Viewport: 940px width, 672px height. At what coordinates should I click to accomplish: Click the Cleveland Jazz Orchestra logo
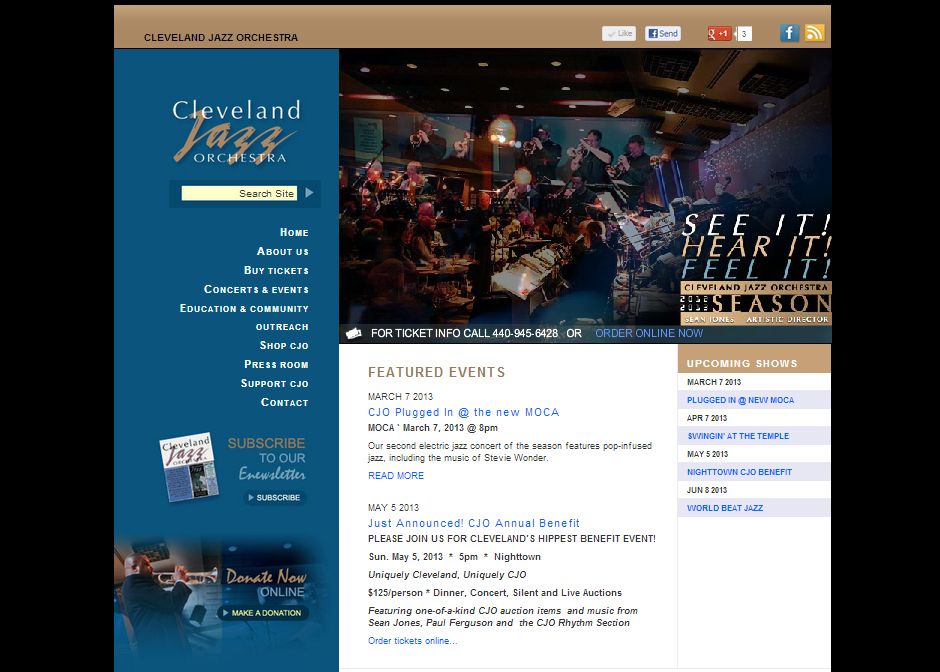point(236,132)
